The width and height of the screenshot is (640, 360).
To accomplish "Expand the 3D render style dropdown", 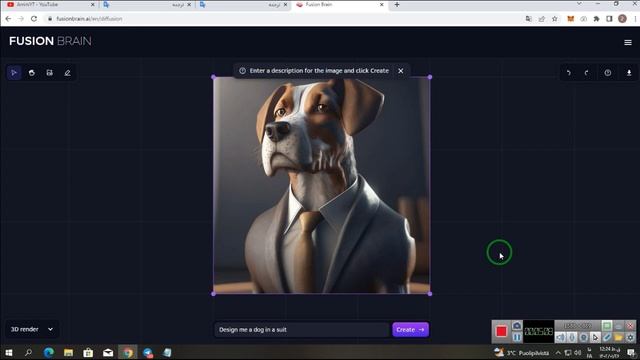I will (x=32, y=329).
